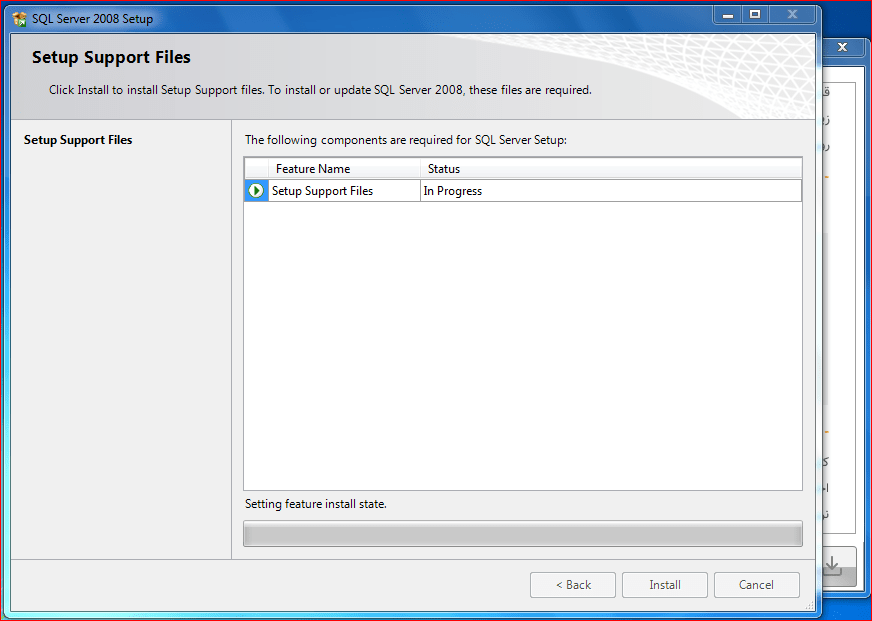Click the Feature Name column header
Image resolution: width=872 pixels, height=621 pixels.
[344, 168]
